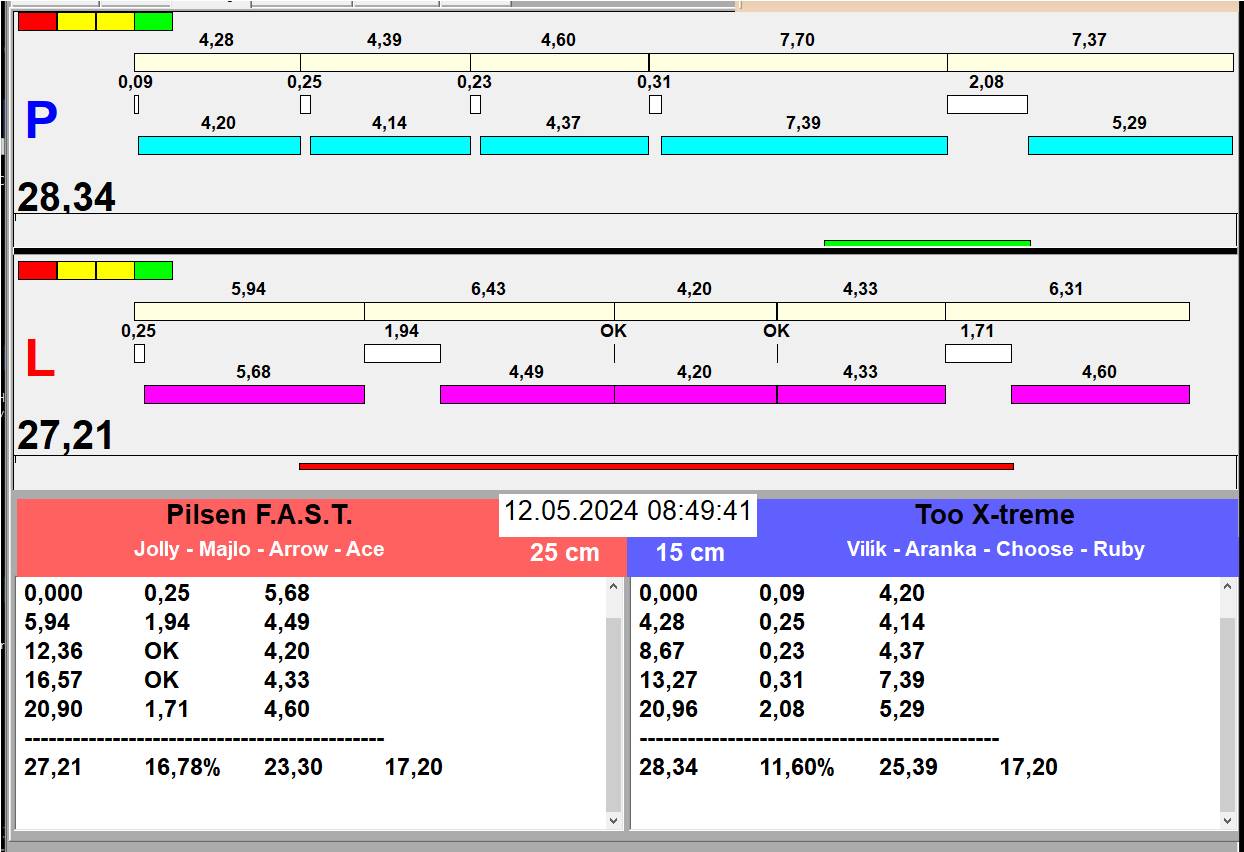Click 11,60% in the Too X-treme results list

coord(797,768)
